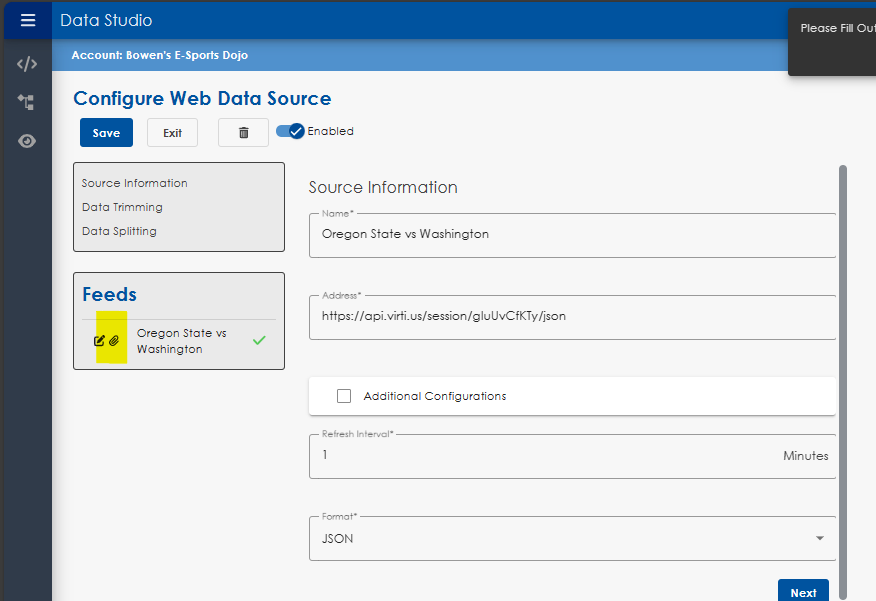Go to Source Information section

[x=135, y=183]
